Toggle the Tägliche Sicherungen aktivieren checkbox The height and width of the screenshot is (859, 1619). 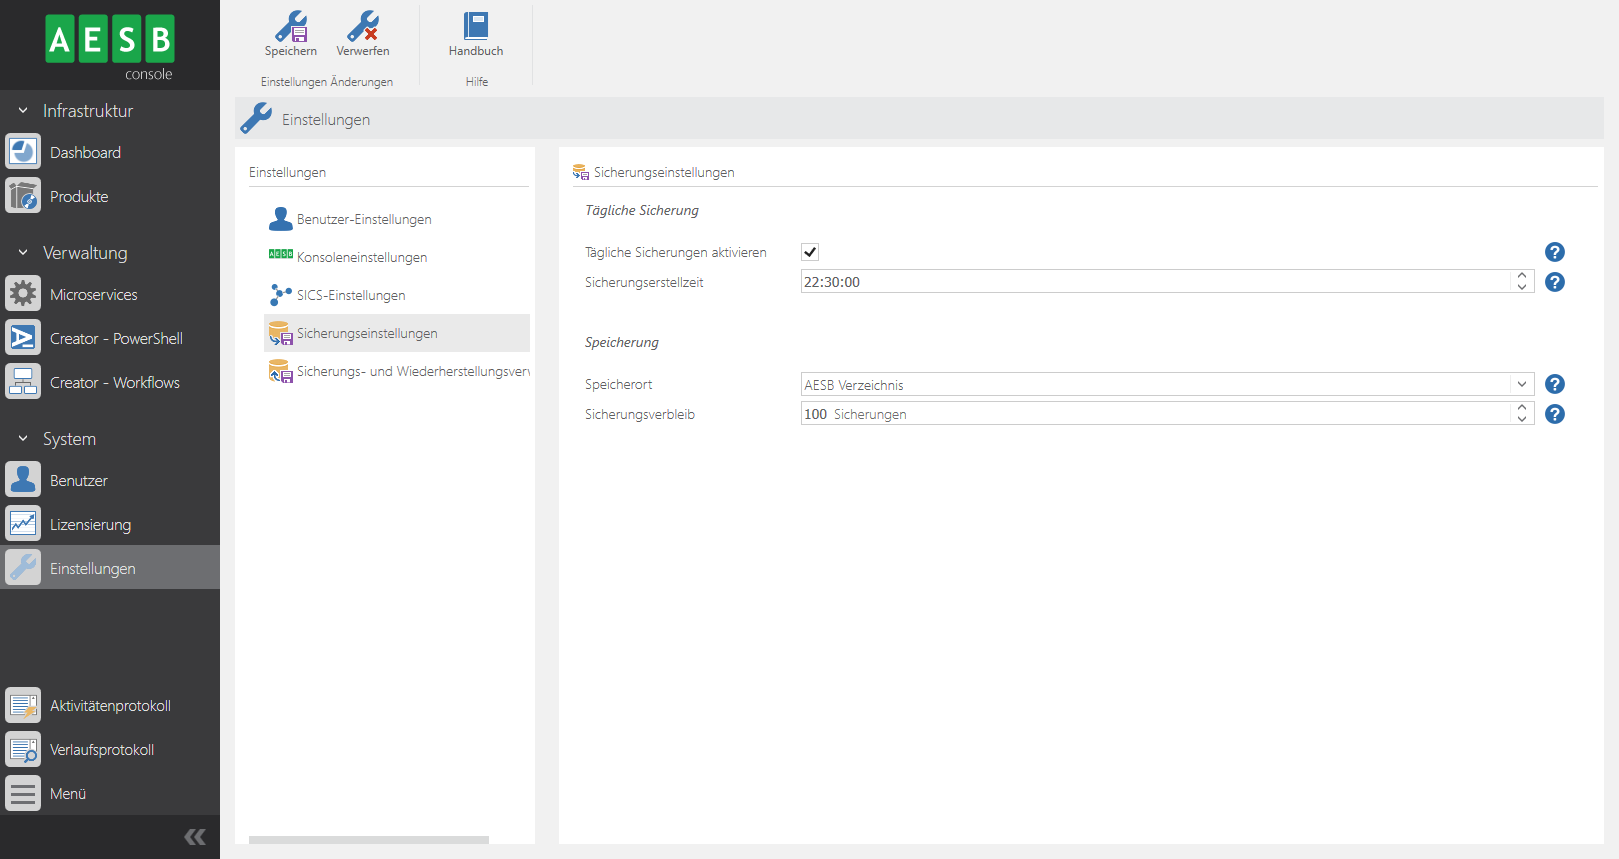[810, 253]
